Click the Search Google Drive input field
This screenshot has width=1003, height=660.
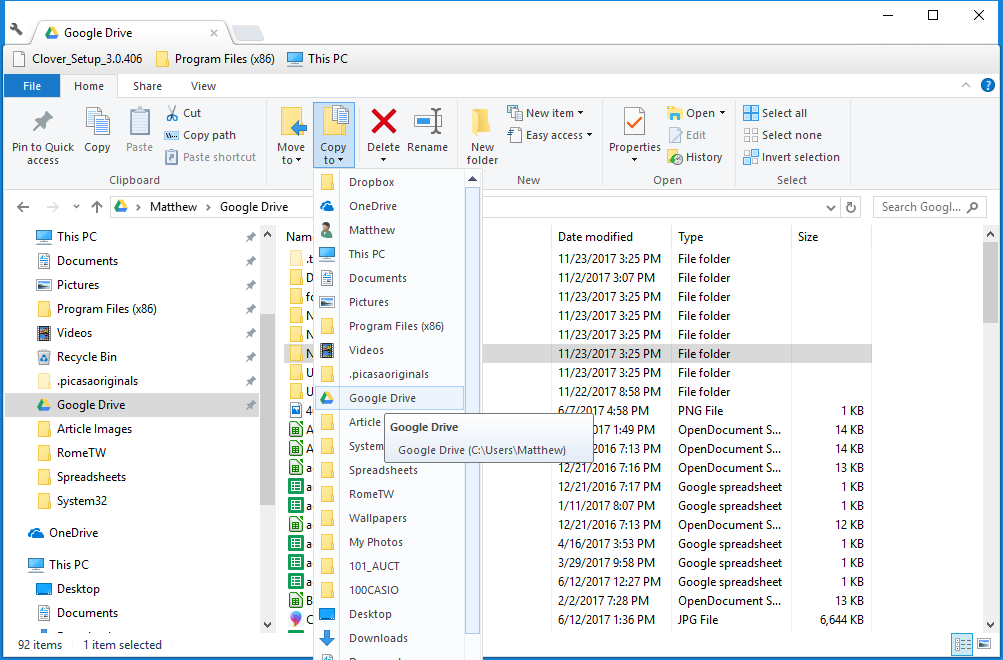tap(925, 206)
